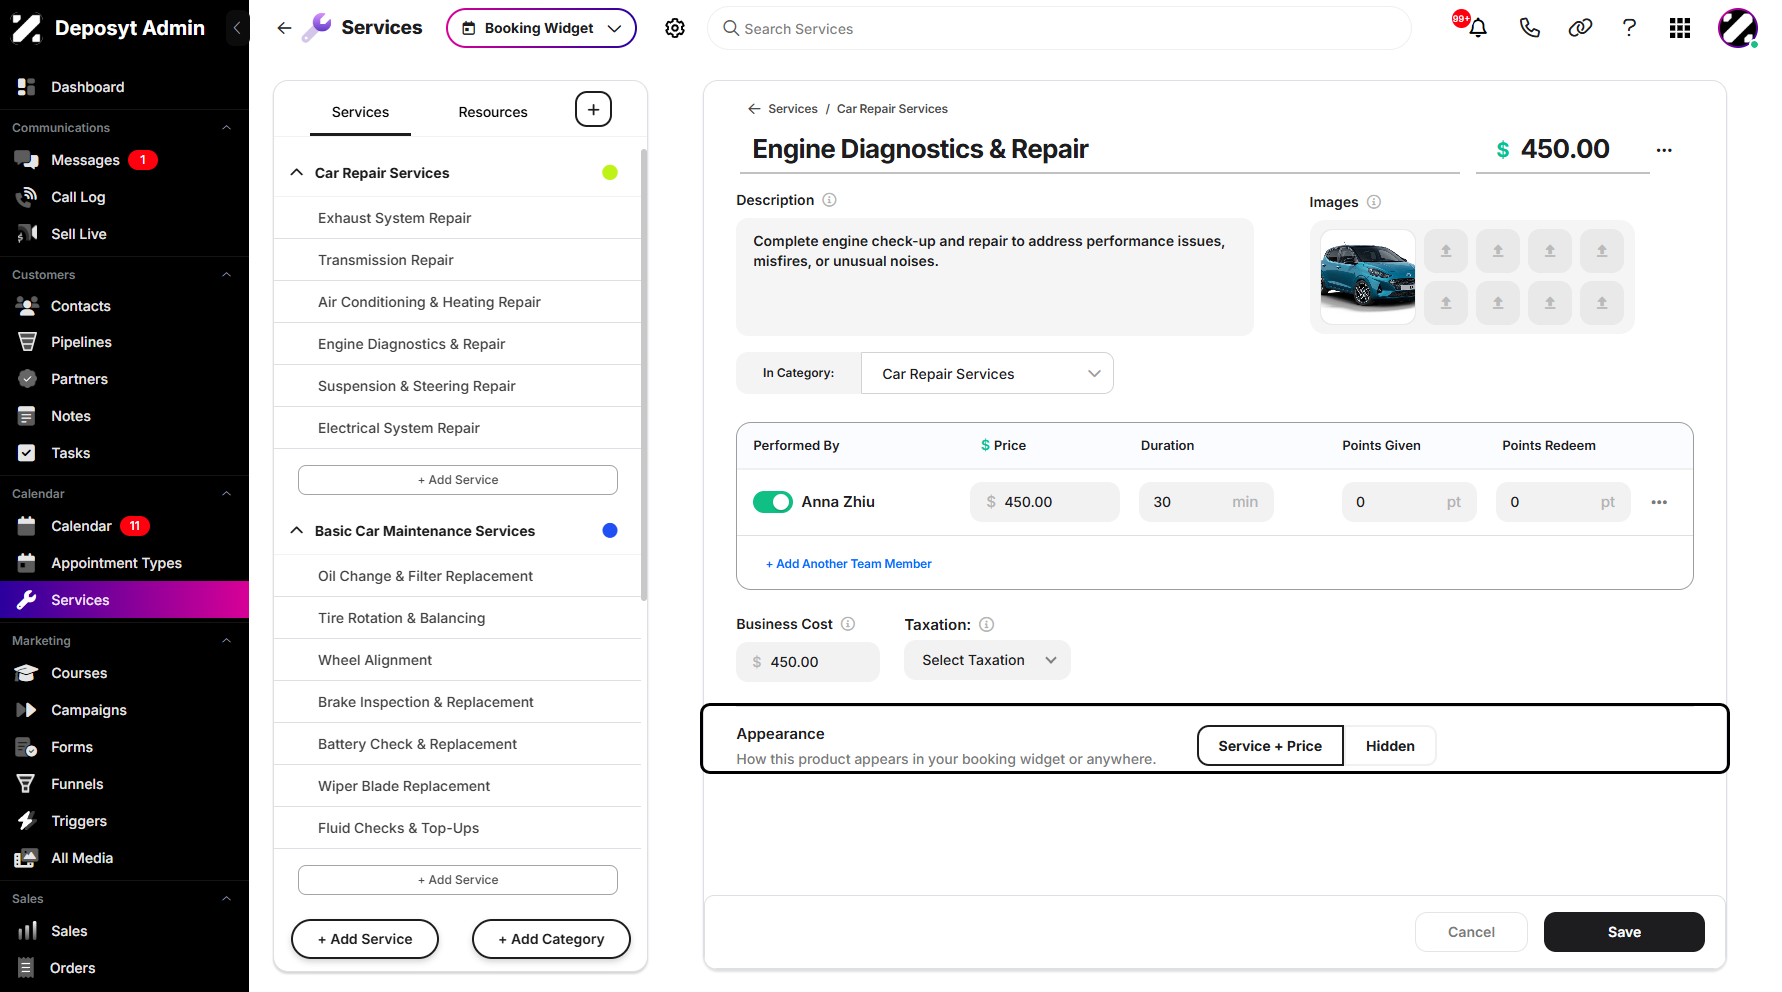Click Business Cost 450.00 field
The height and width of the screenshot is (992, 1782).
tap(808, 662)
